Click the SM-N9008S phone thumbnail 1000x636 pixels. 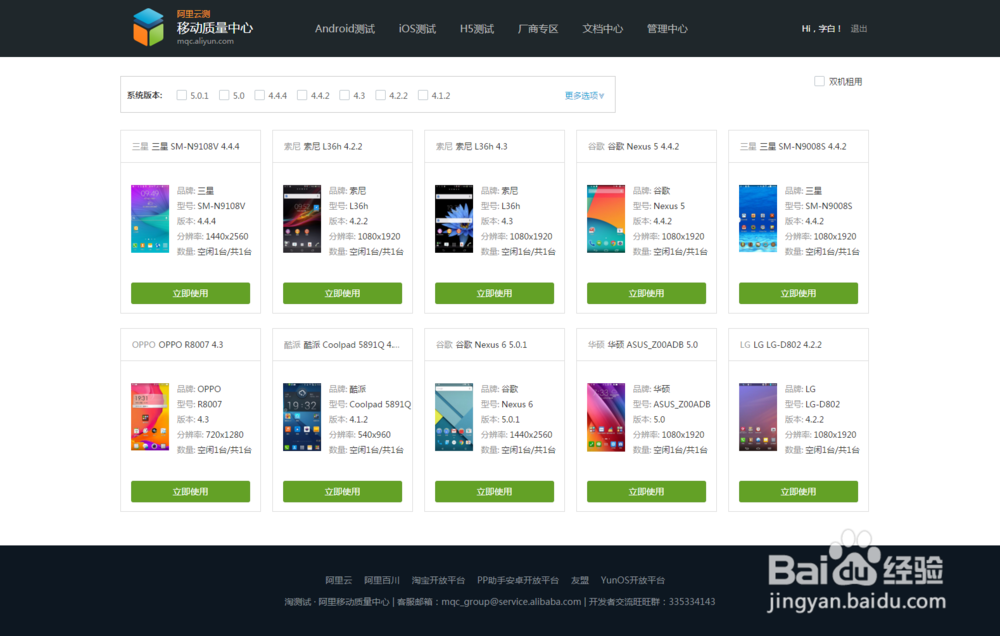pos(758,219)
